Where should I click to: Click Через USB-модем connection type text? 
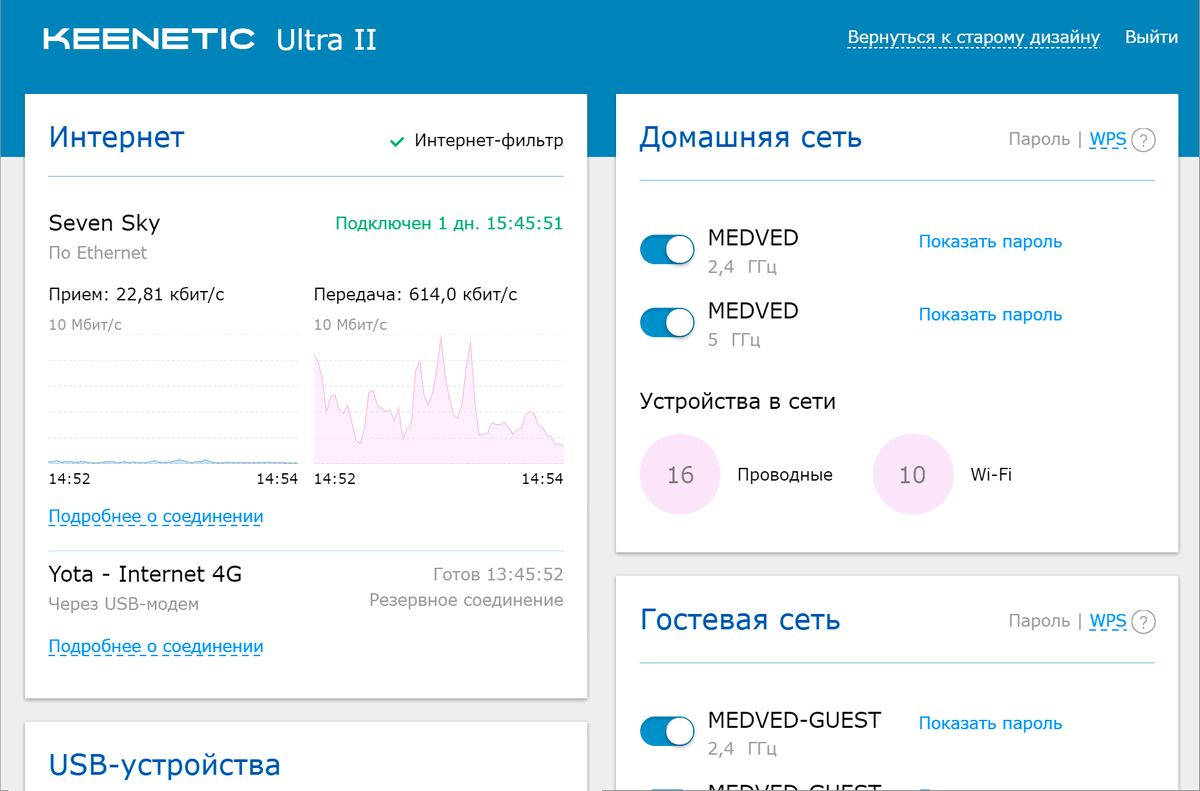(x=124, y=604)
